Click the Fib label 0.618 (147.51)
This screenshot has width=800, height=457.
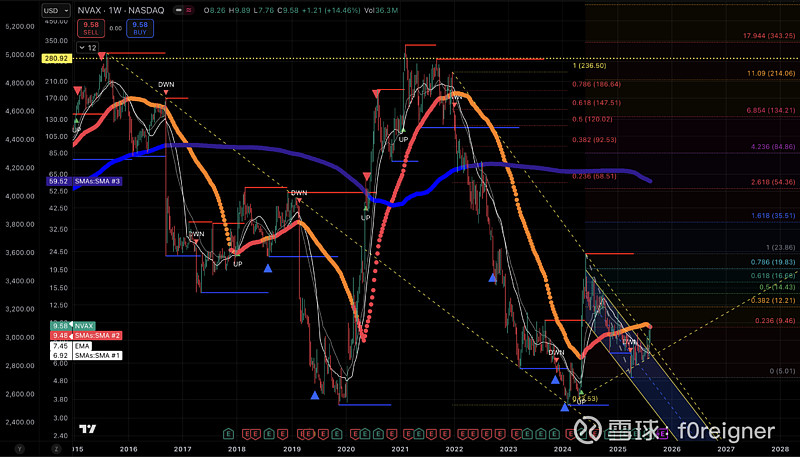(596, 103)
